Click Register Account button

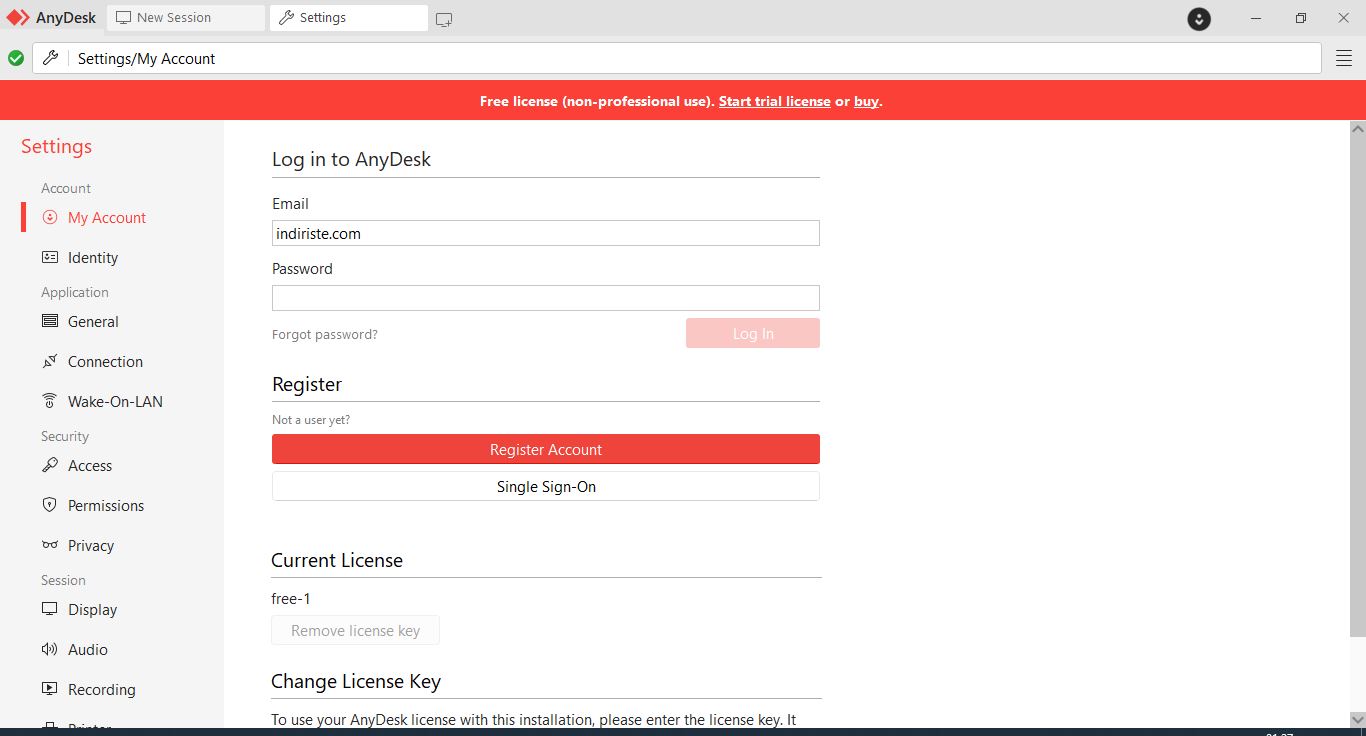click(x=546, y=449)
